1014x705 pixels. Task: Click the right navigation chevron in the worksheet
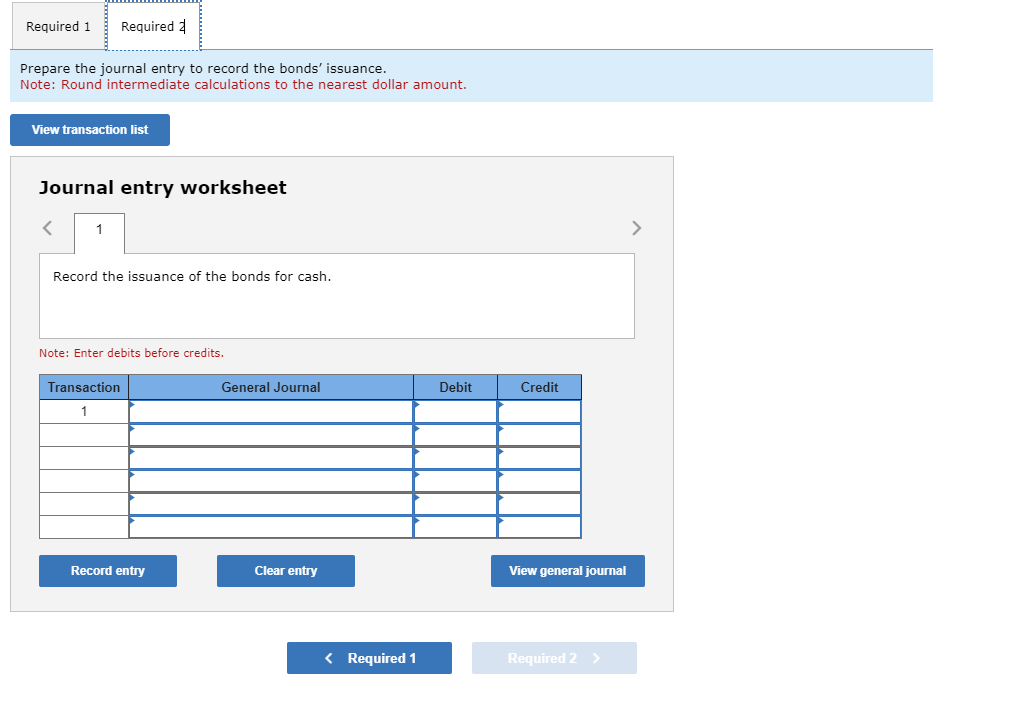point(637,228)
